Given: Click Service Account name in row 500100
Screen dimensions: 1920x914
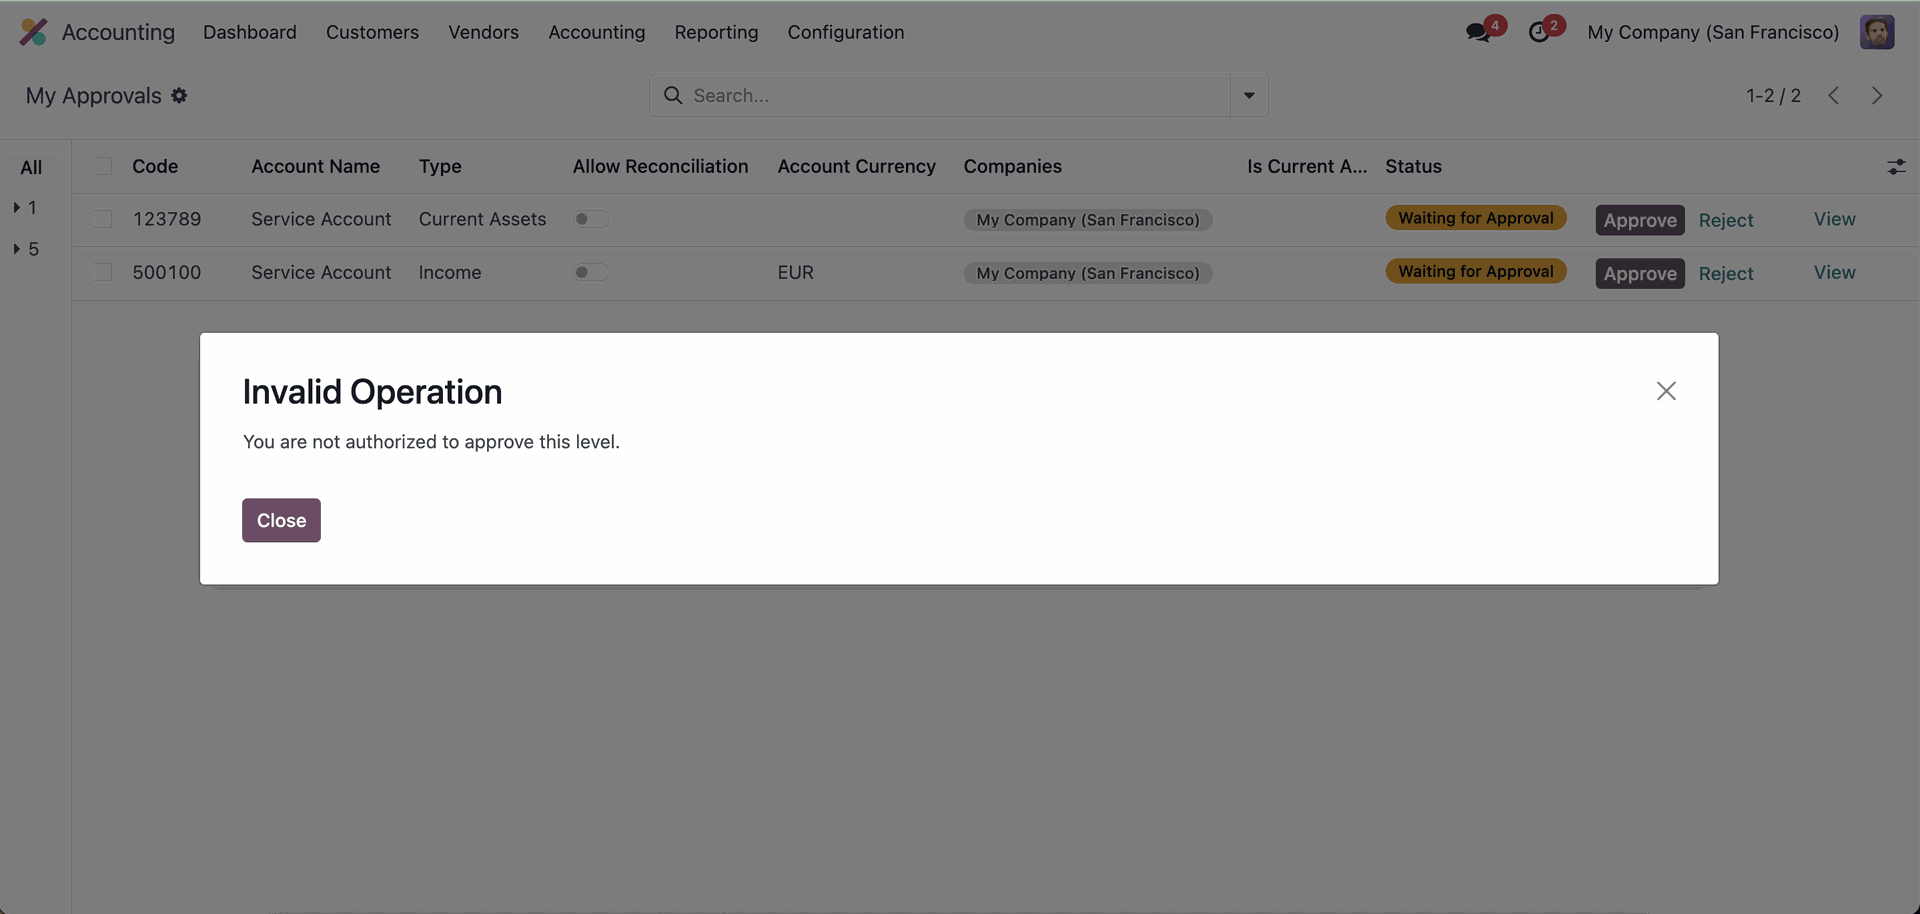Looking at the screenshot, I should pos(321,272).
